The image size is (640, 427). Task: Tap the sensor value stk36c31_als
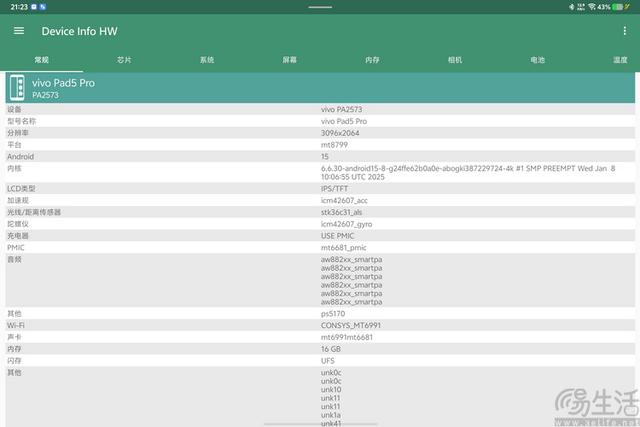click(x=341, y=212)
